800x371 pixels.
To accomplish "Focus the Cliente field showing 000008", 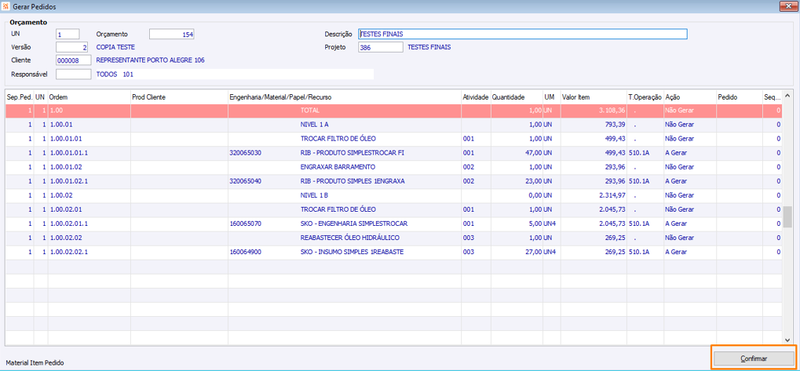I will [73, 61].
